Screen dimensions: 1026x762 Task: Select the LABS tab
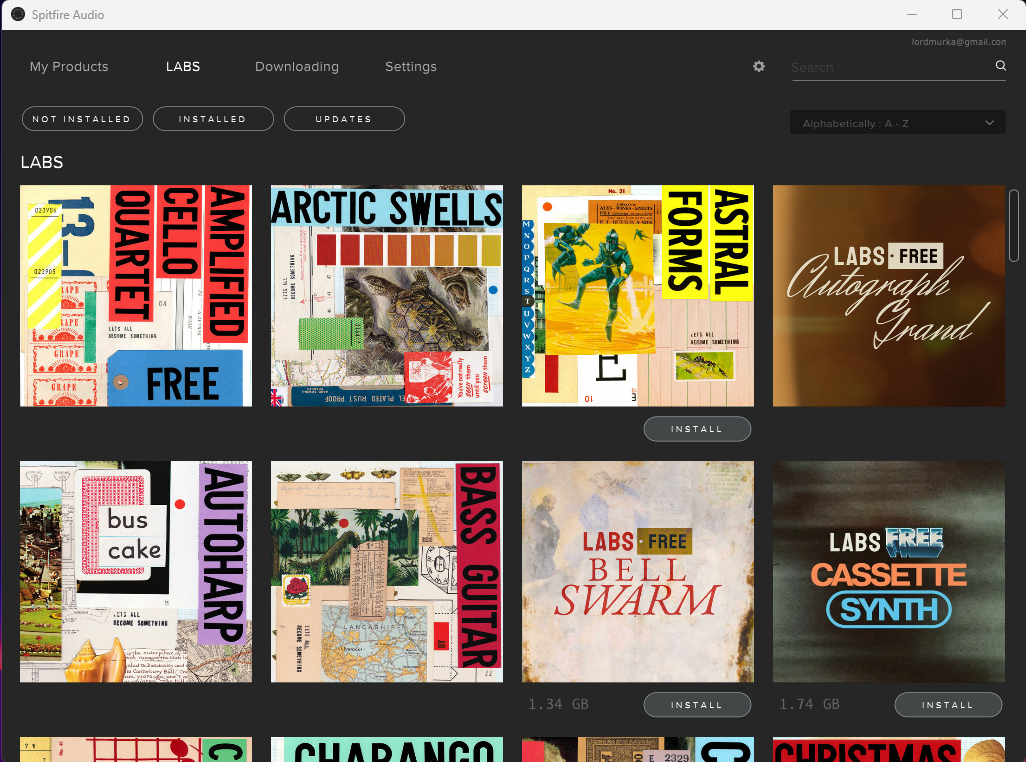click(183, 67)
